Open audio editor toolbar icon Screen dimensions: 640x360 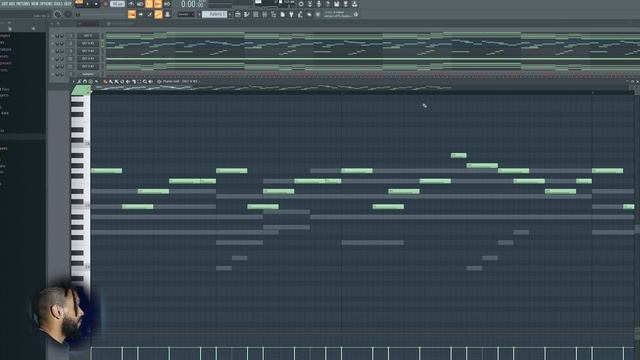pyautogui.click(x=310, y=4)
